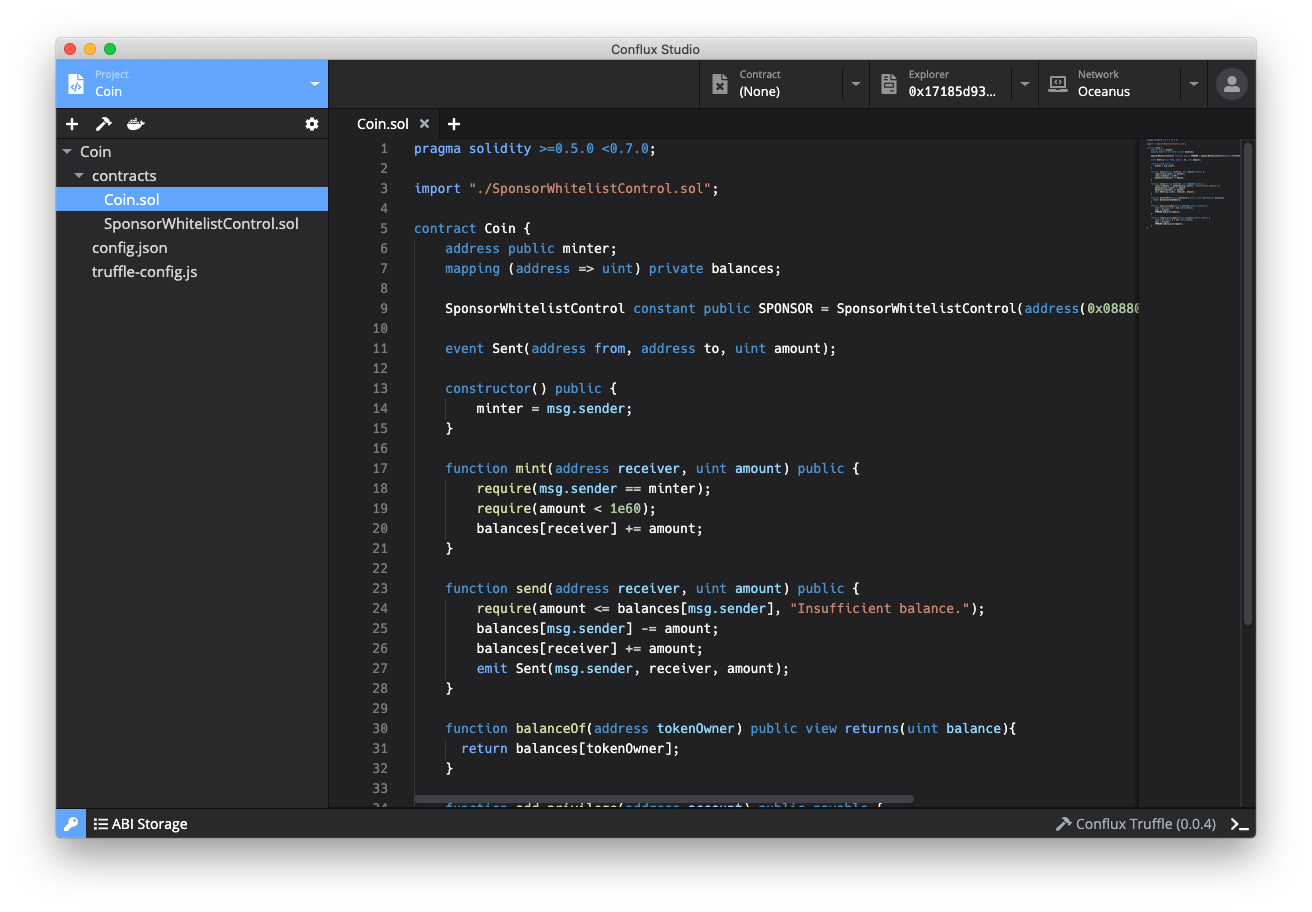Screen dimensions: 1312x912
Task: Click the 'function balanceOf' definition
Action: [730, 728]
